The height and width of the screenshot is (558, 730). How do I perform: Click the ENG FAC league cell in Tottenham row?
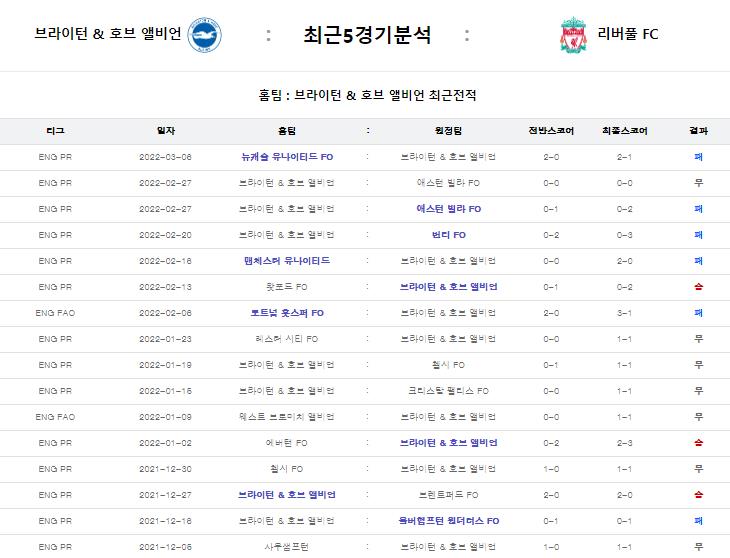tap(55, 313)
